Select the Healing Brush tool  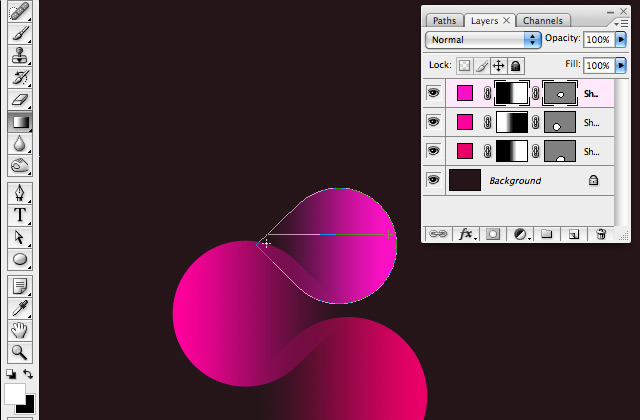click(20, 11)
